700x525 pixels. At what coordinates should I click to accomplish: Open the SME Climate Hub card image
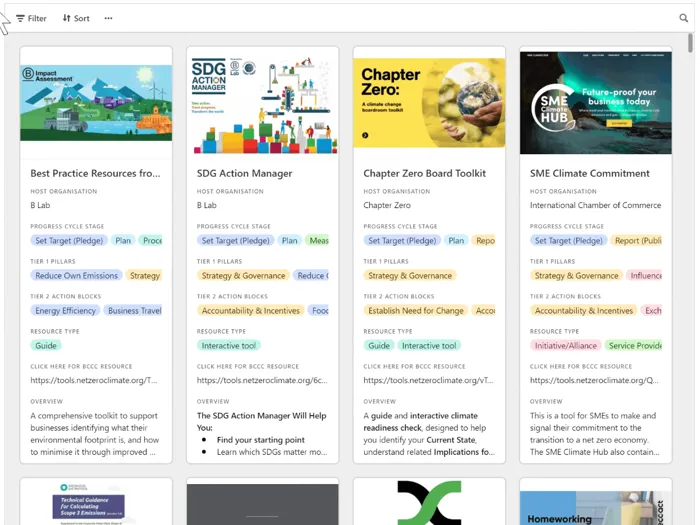(x=596, y=103)
